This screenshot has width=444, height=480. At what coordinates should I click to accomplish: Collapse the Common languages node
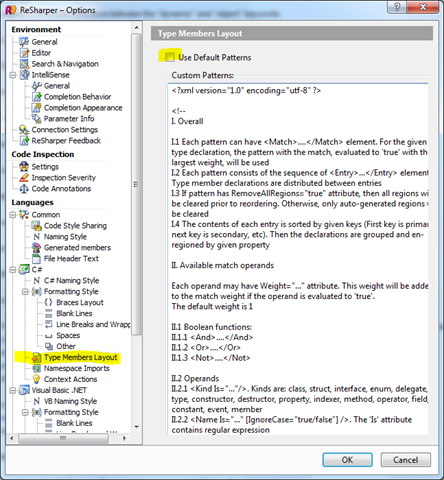tap(13, 215)
